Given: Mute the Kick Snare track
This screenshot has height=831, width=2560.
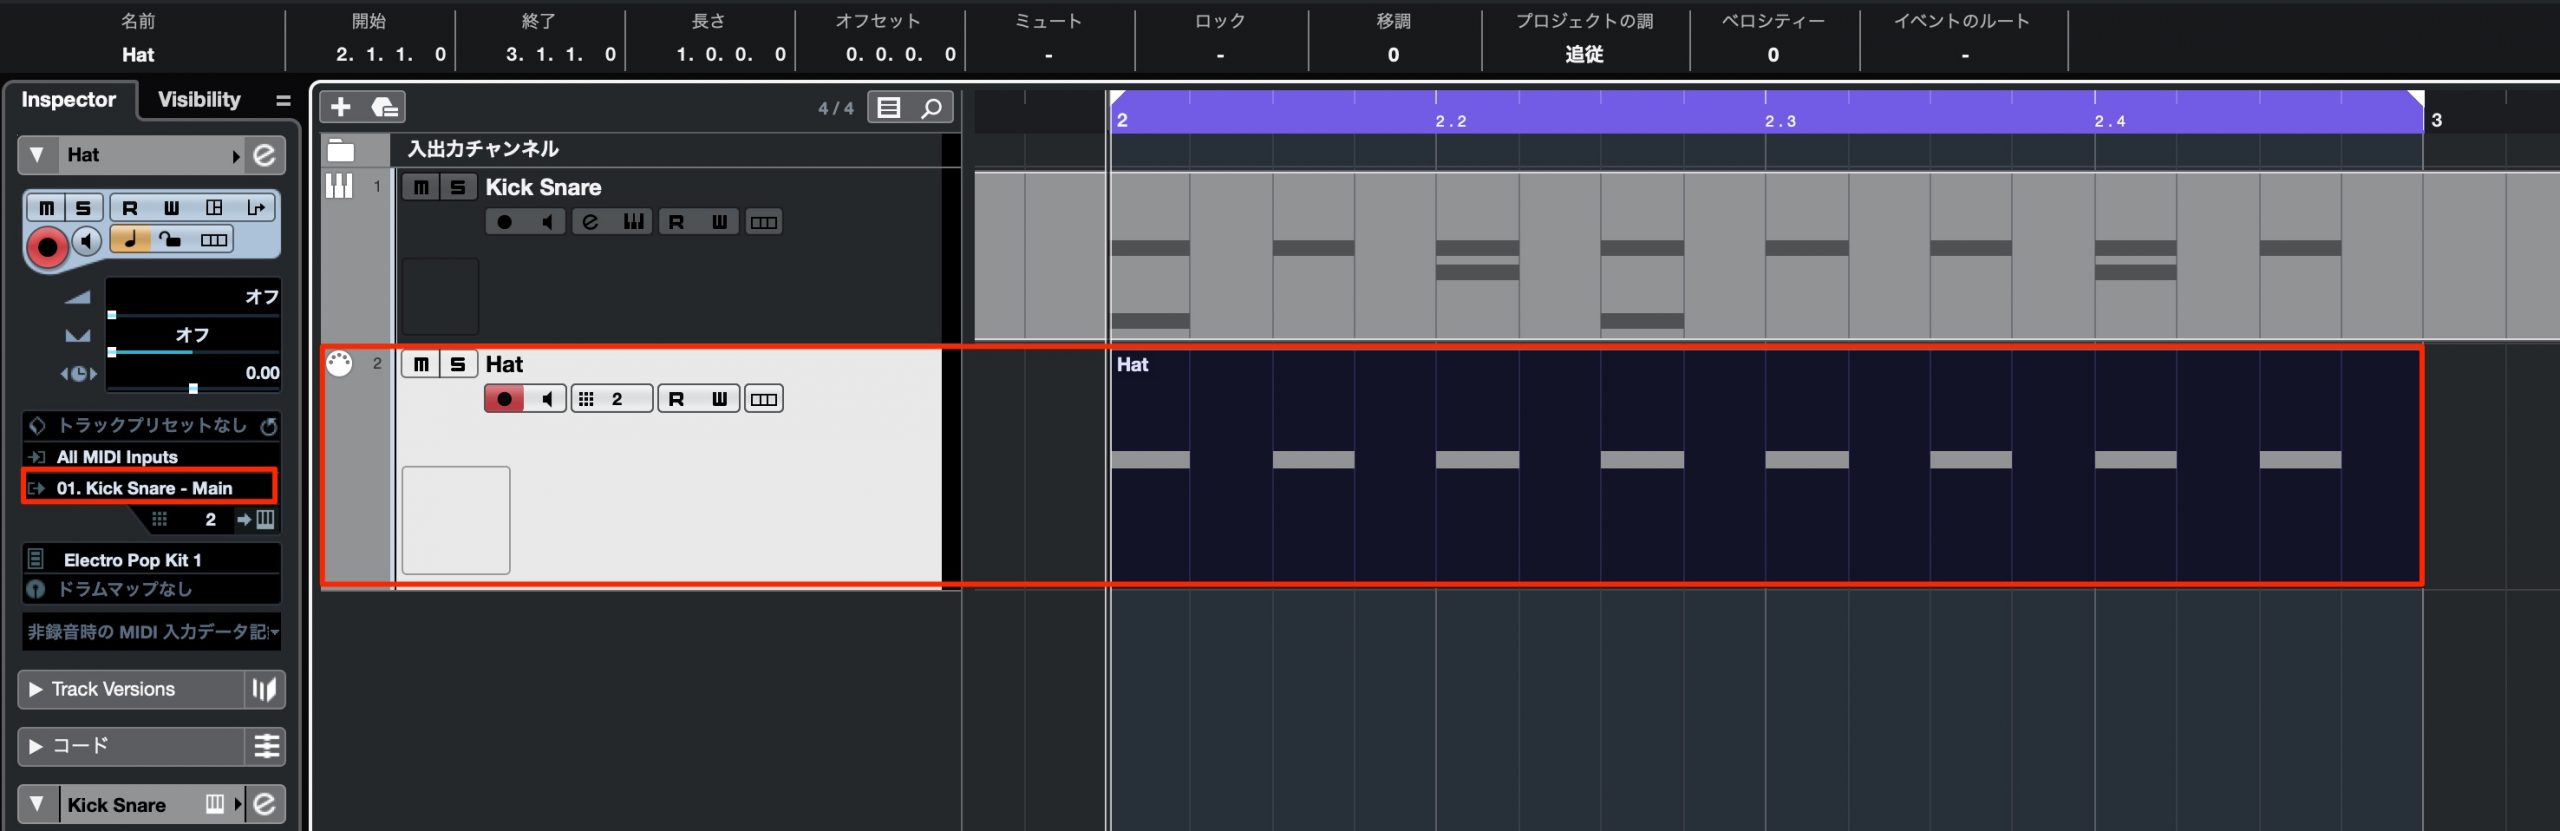Looking at the screenshot, I should 421,187.
